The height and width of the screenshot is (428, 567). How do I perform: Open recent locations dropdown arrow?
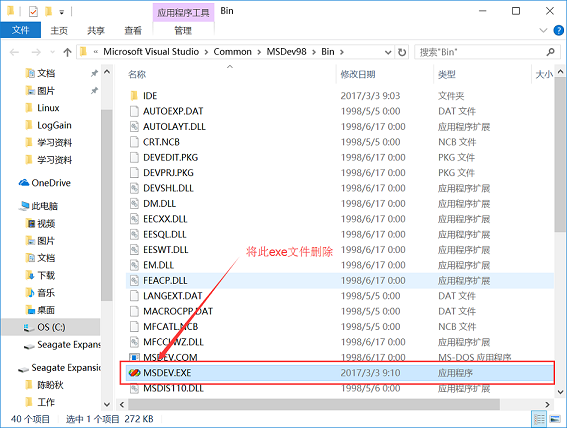coord(52,52)
